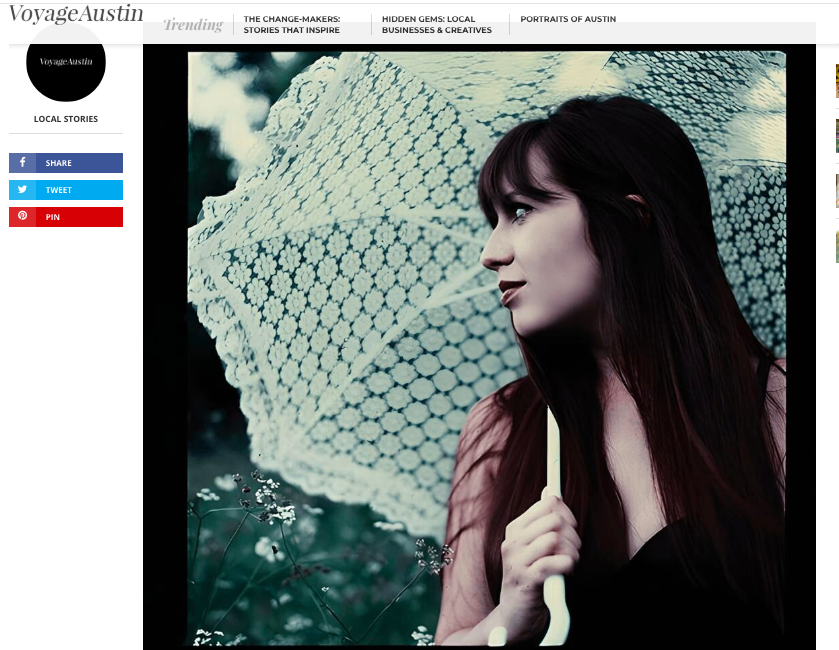839x650 pixels.
Task: Select Portraits of Austin in trending bar
Action: [x=568, y=19]
